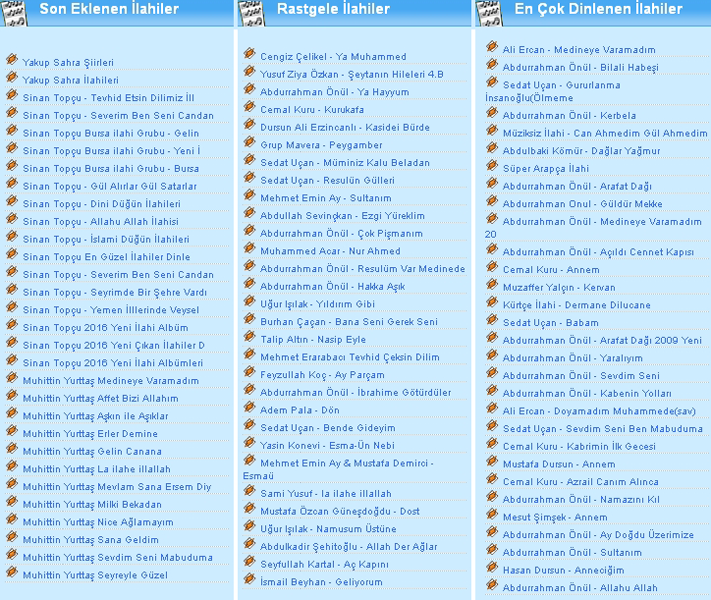Click the music sheet icon beside En Çok Dinlenen İlahiler

(489, 13)
